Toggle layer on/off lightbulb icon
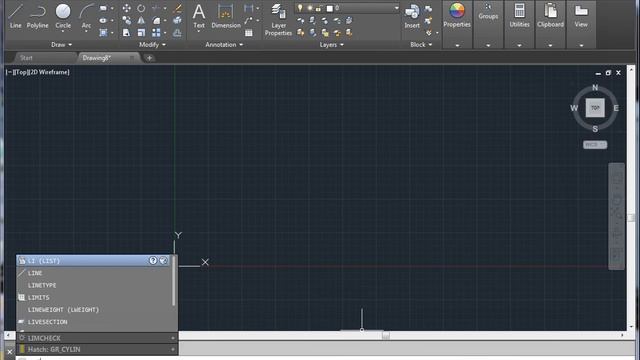Screen dimensions: 640x360 [x=300, y=8]
